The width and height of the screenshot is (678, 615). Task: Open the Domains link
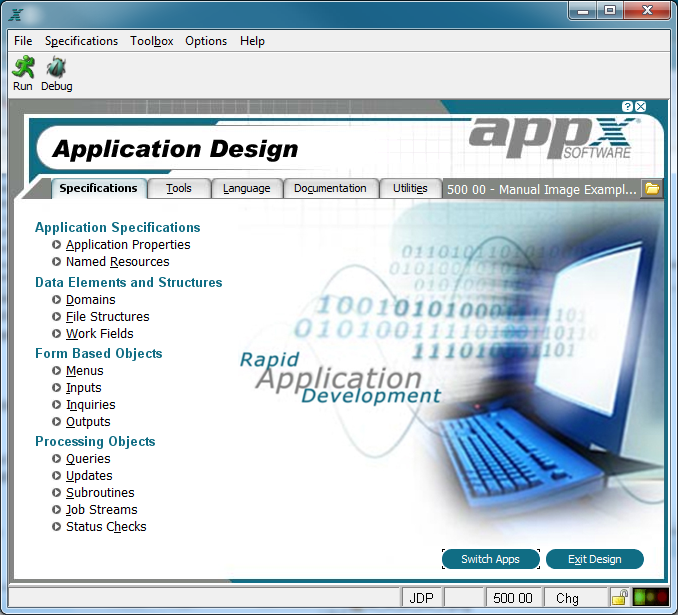pyautogui.click(x=91, y=300)
